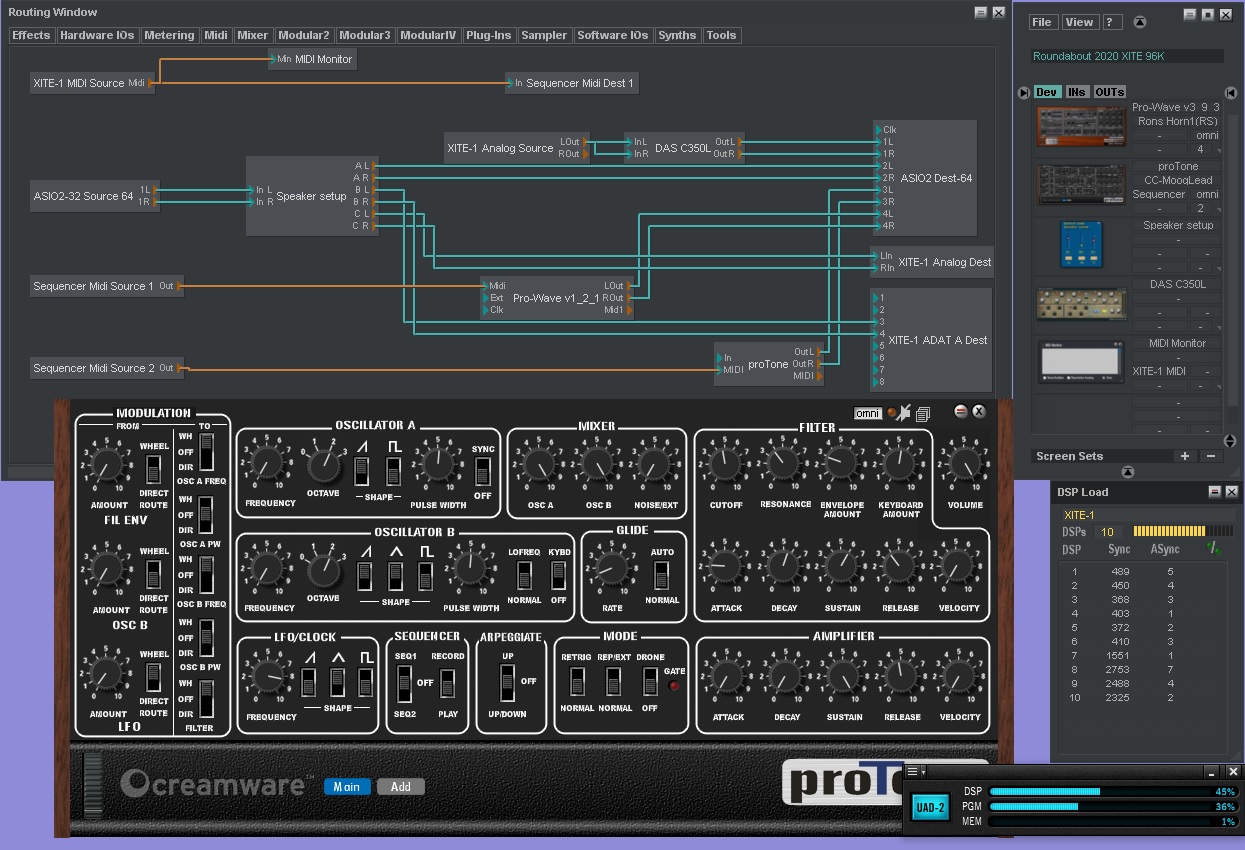This screenshot has width=1245, height=850.
Task: Flip the SYNC switch in Oscillator A
Action: point(483,470)
